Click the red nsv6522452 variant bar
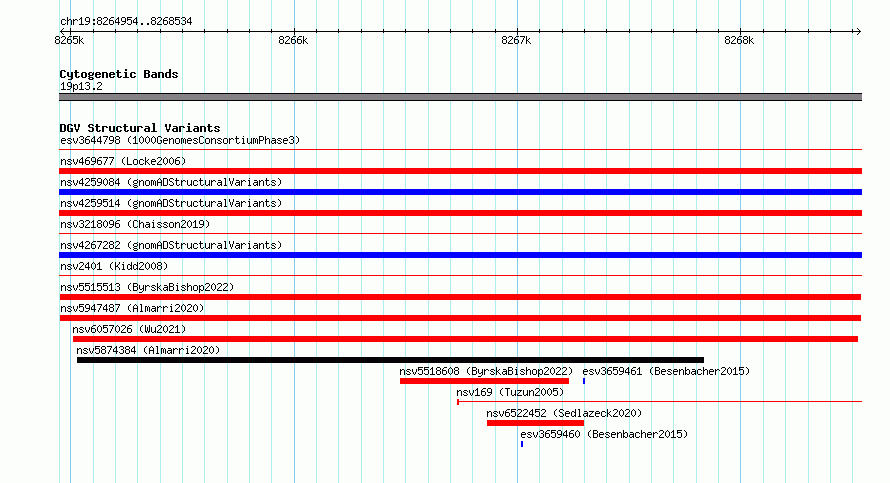The image size is (890, 483). 535,423
